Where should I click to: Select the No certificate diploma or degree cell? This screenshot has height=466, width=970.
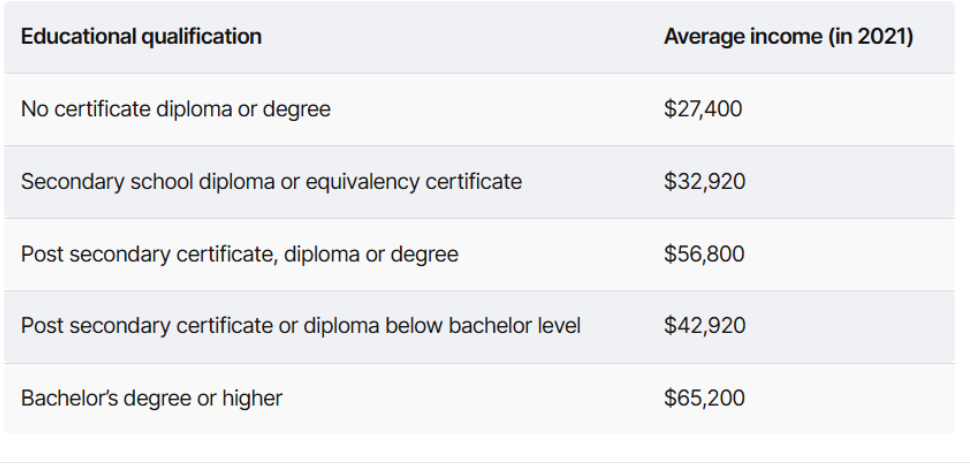click(x=176, y=109)
